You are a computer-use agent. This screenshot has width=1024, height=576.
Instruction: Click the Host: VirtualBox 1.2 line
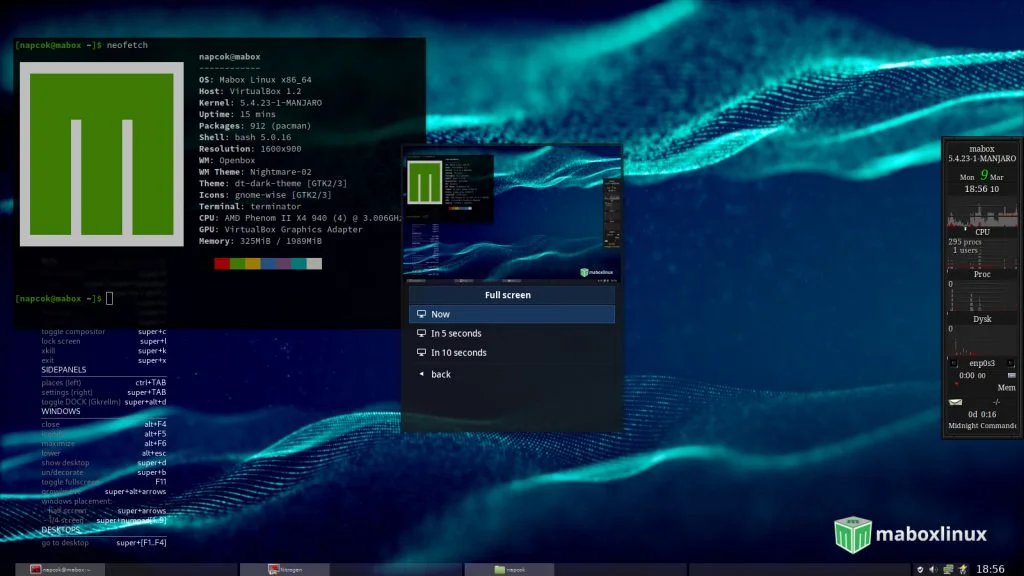tap(250, 91)
